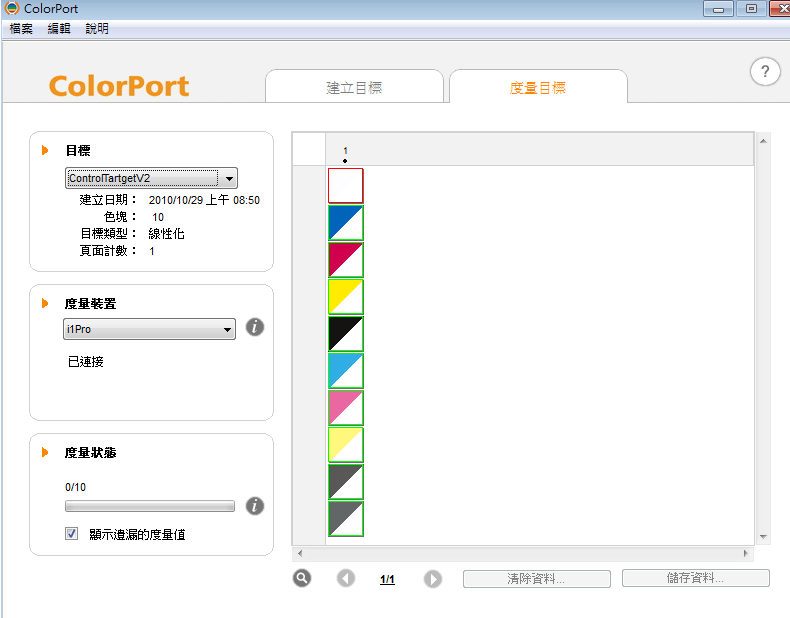790x618 pixels.
Task: Click horizontal scrollbar left arrow
Action: click(x=300, y=553)
